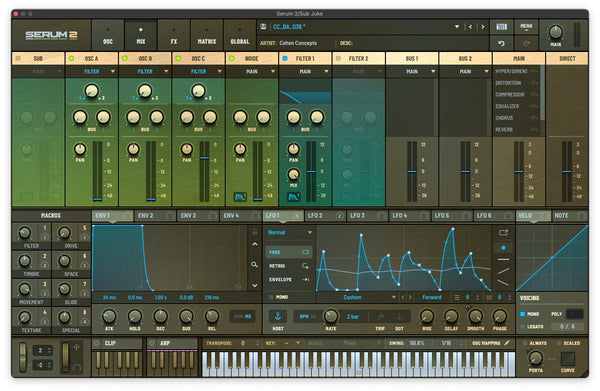600x391 pixels.
Task: Click the envelope up chevron
Action: pos(254,244)
